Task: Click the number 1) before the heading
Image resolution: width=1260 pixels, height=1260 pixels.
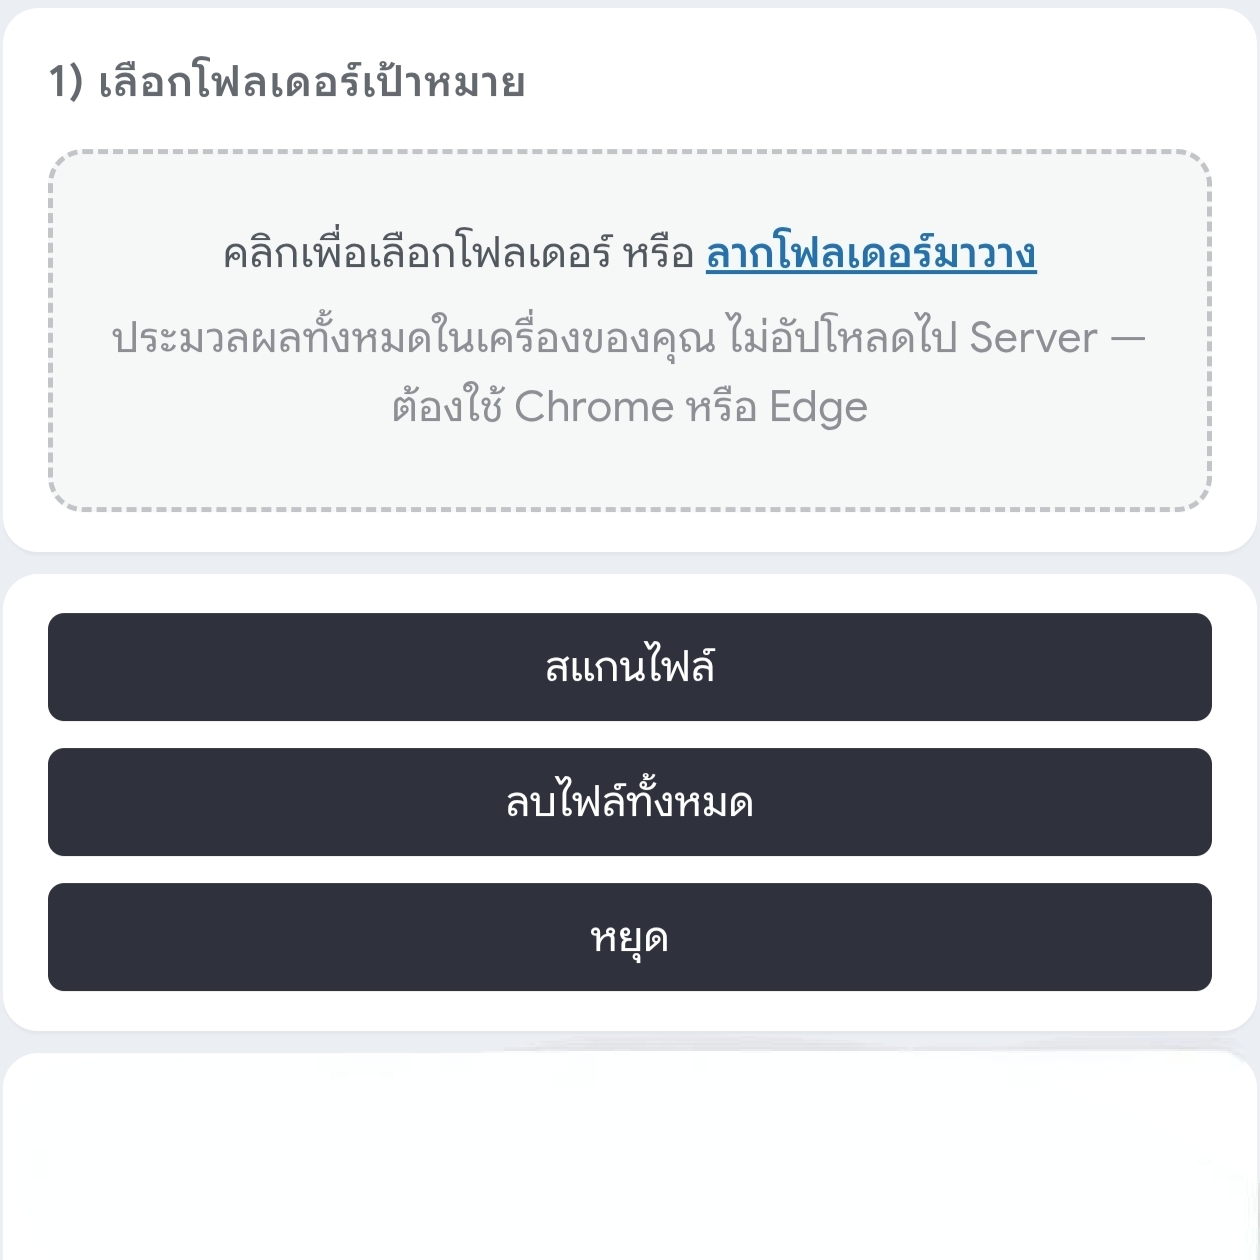Action: click(x=66, y=81)
